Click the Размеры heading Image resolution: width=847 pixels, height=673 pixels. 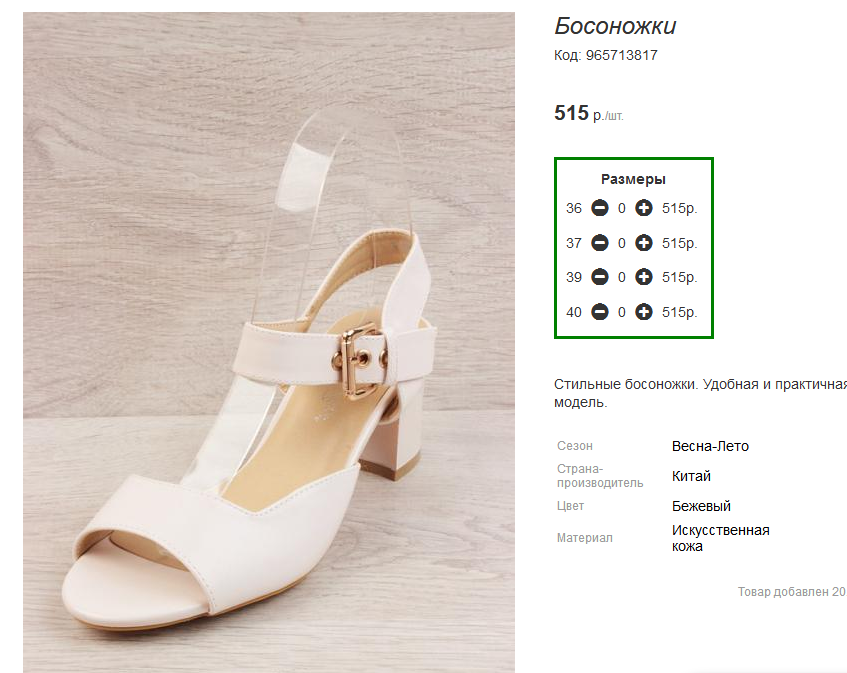(633, 179)
